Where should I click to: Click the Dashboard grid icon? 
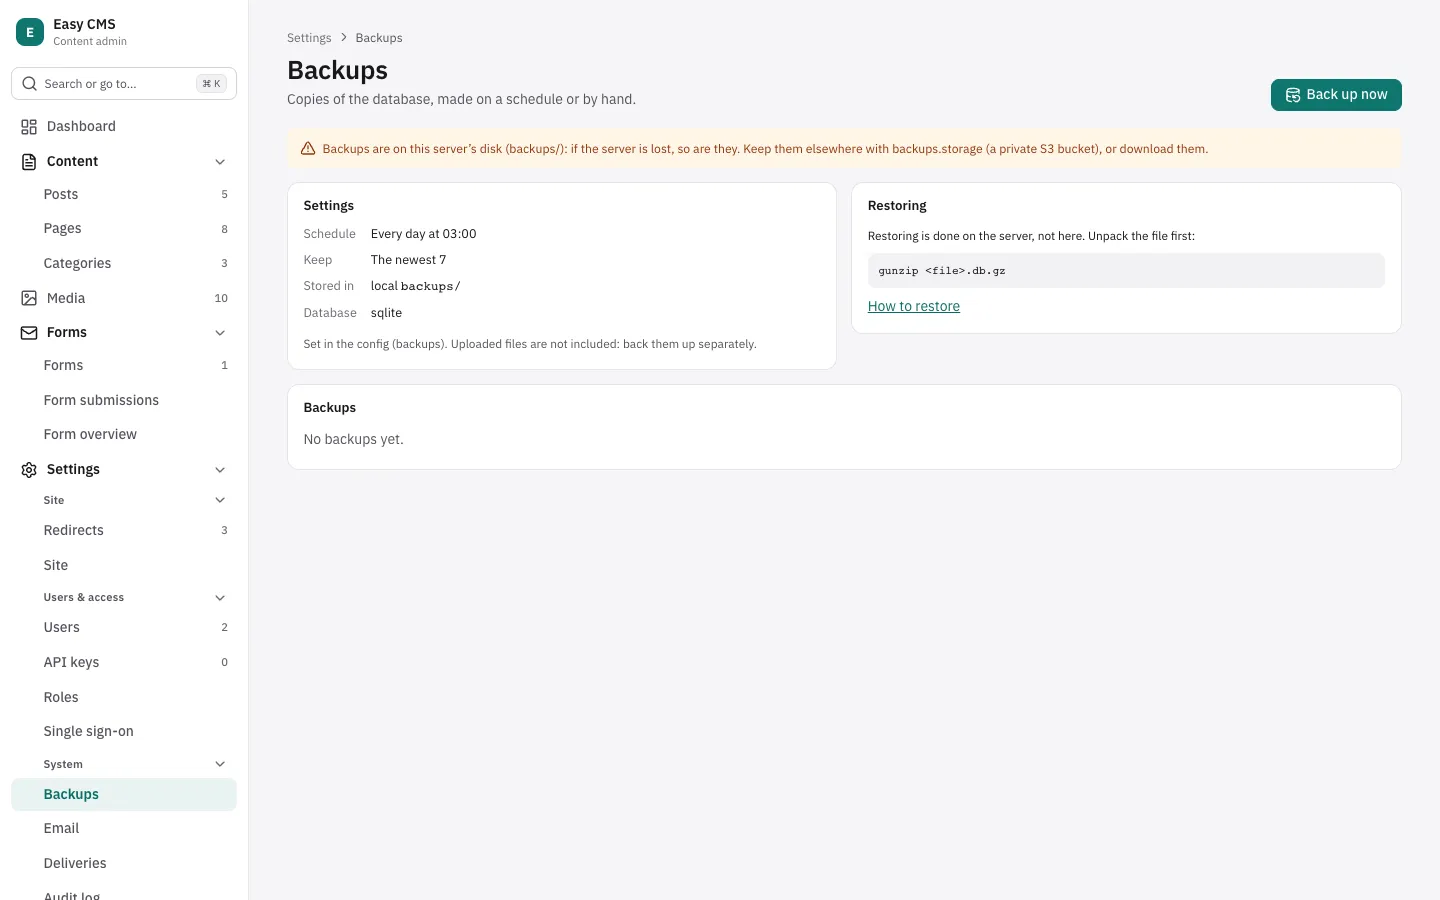29,127
